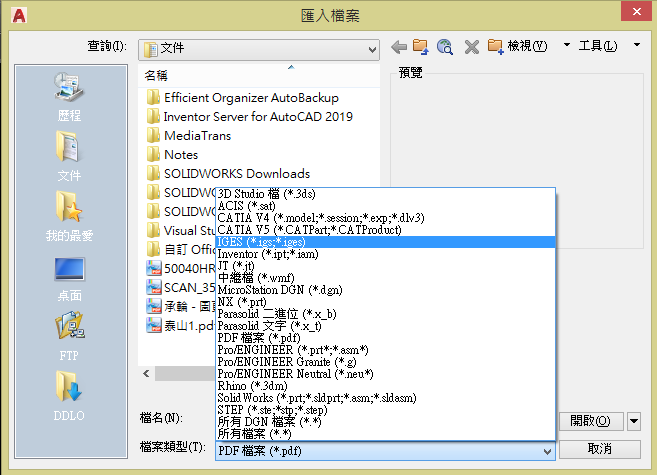Choose Inventor (*.ipt;*.iam) file type
Screen dimensions: 657x475
pyautogui.click(x=385, y=254)
